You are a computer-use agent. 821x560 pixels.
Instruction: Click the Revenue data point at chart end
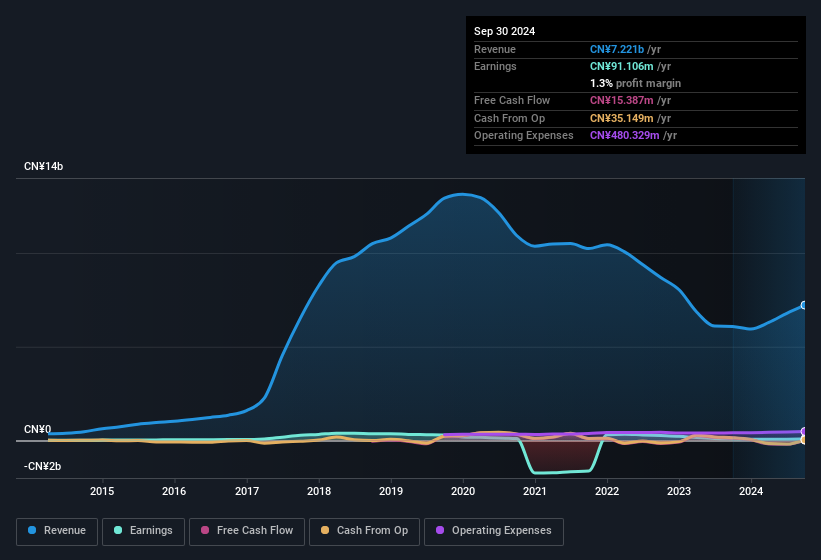(x=804, y=305)
